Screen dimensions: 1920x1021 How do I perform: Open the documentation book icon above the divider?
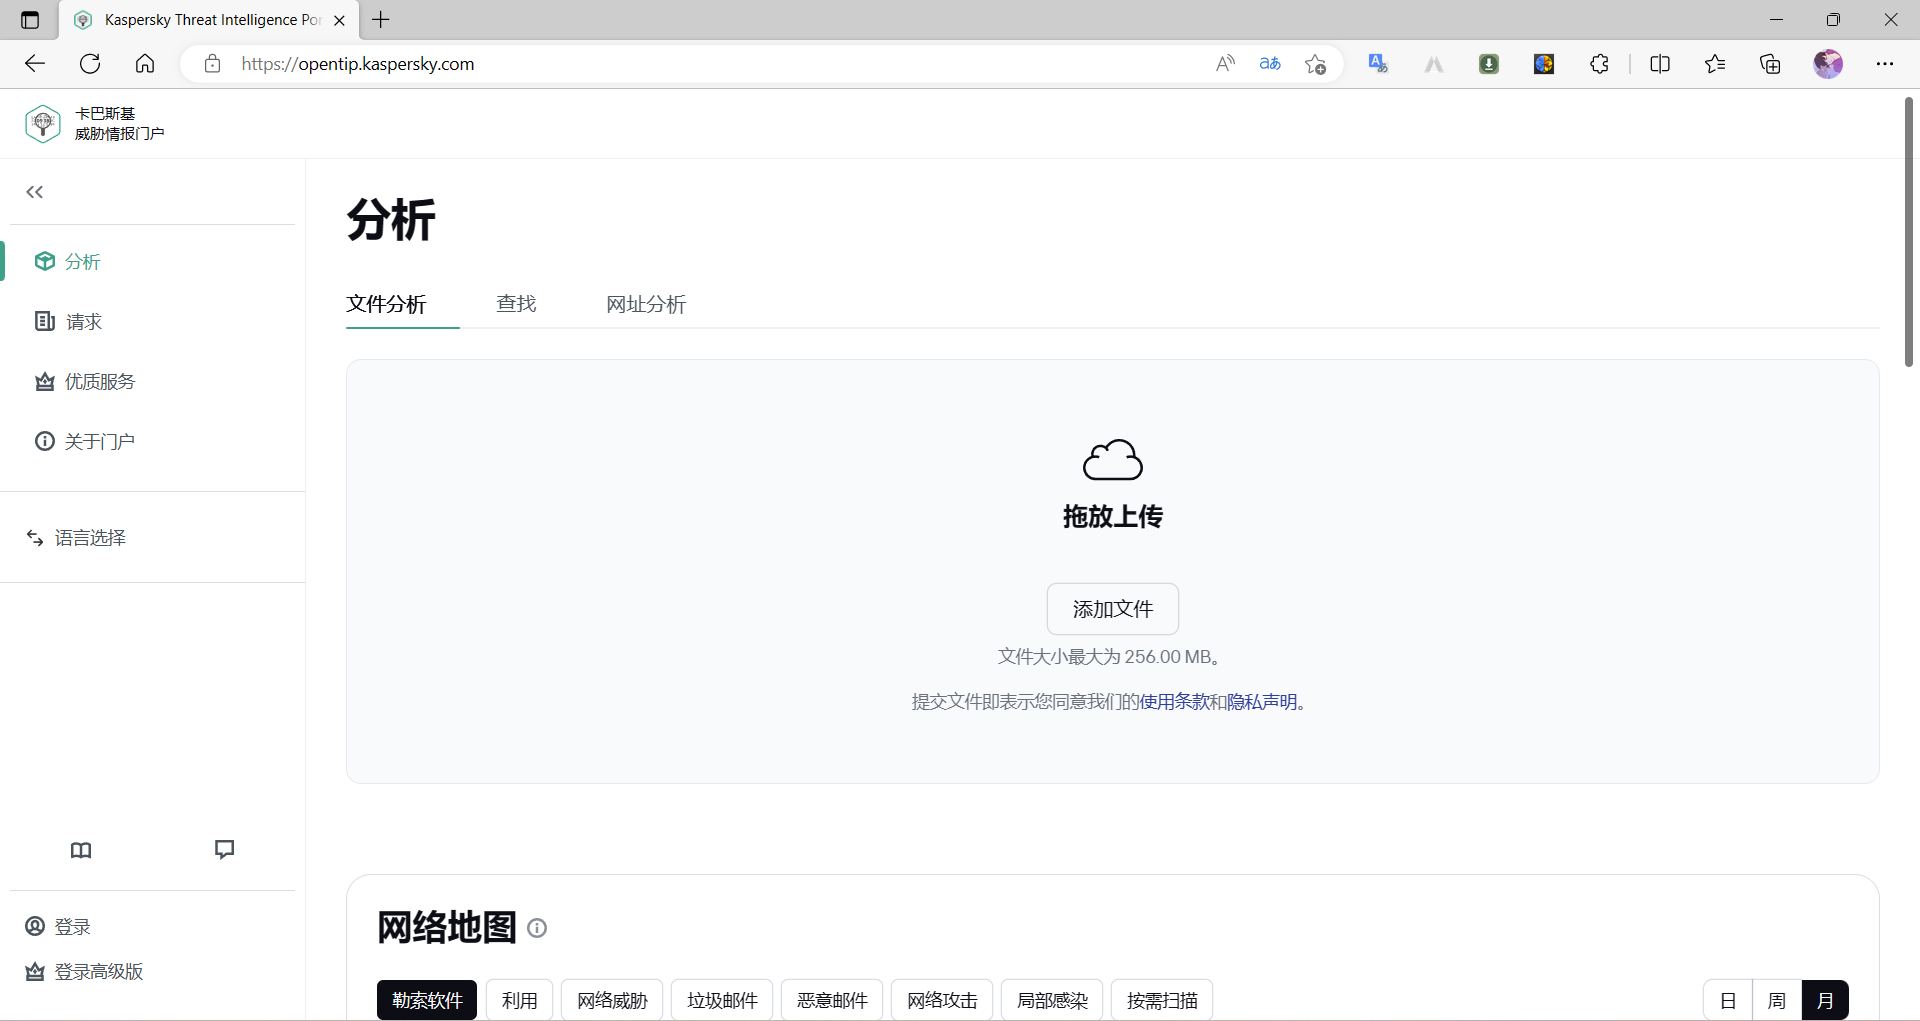(x=80, y=850)
